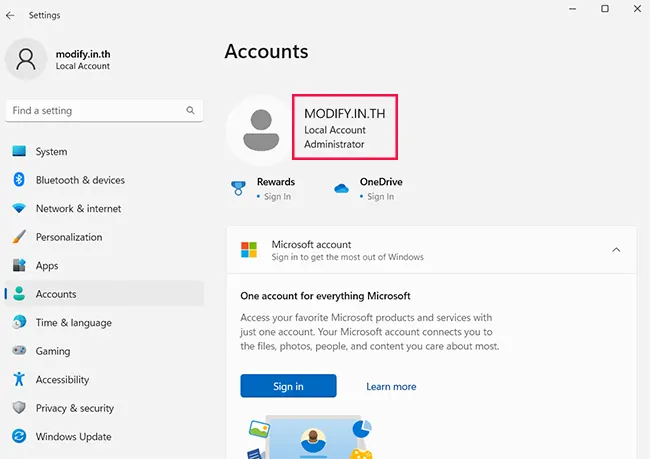The image size is (650, 459).
Task: Click the Time & language globe icon
Action: (18, 323)
